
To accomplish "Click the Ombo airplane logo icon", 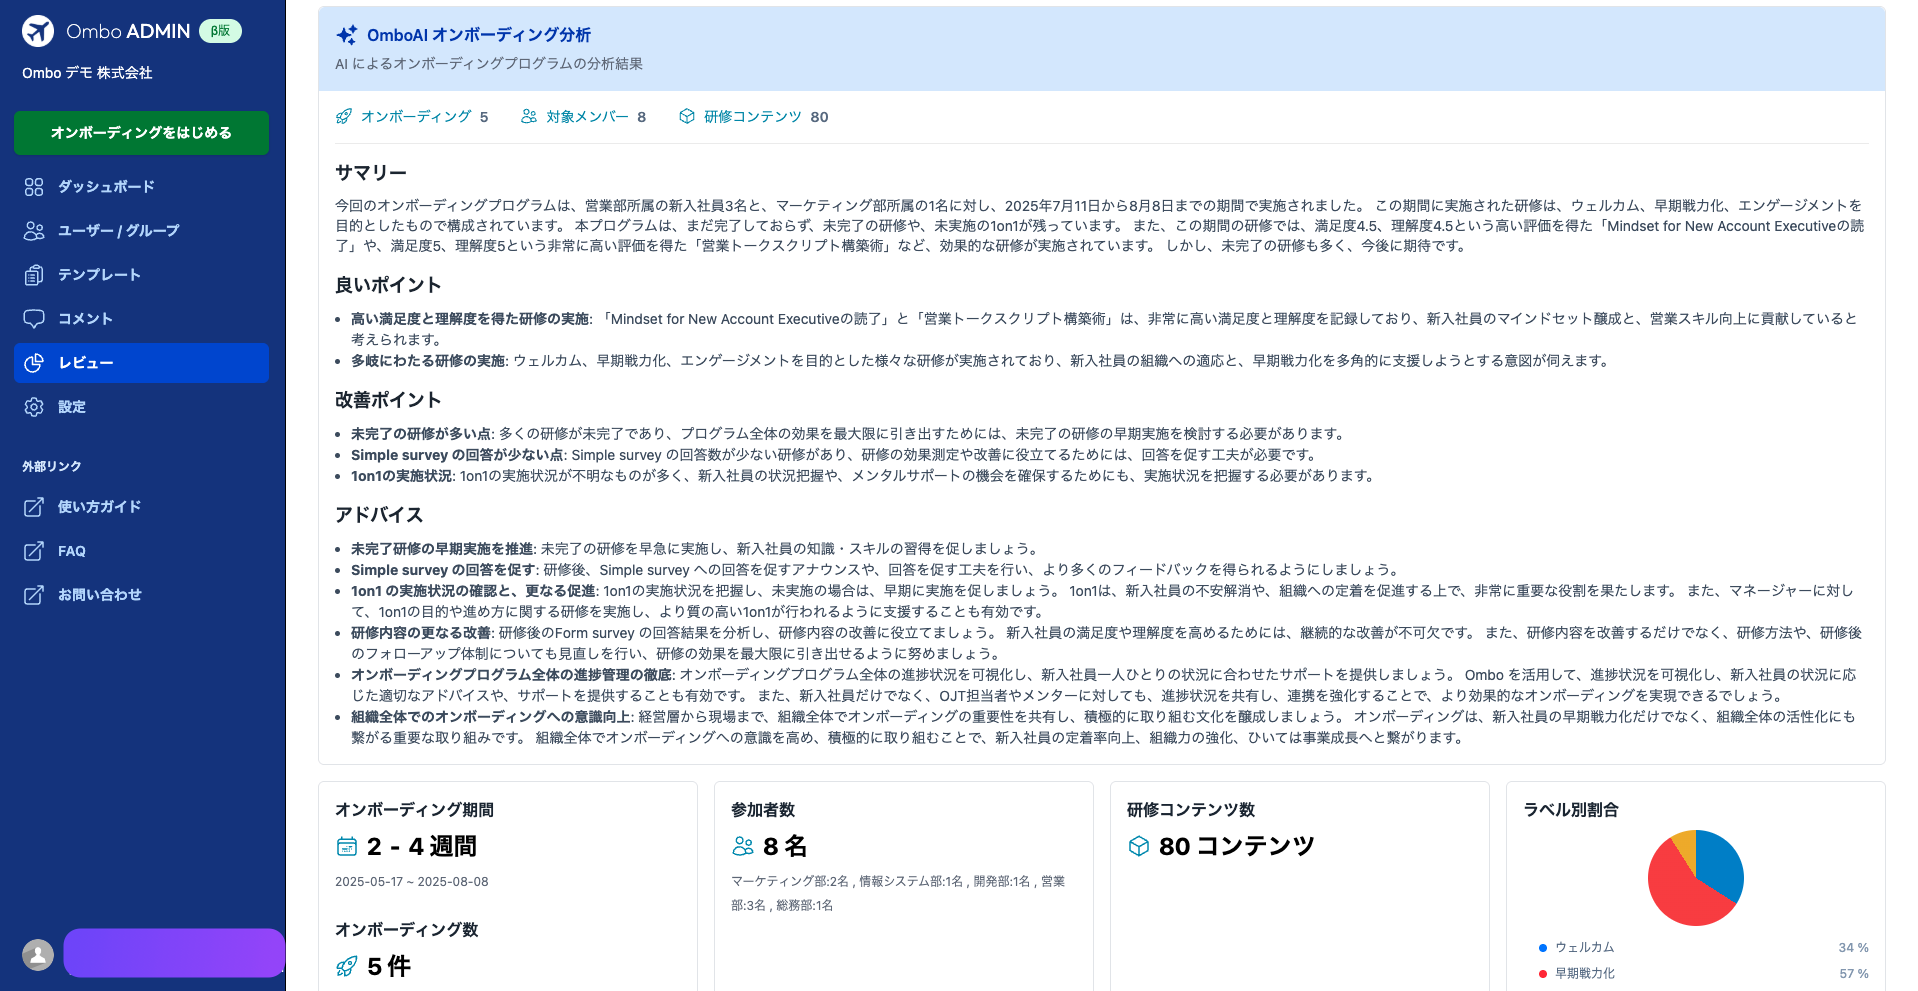I will [x=38, y=31].
